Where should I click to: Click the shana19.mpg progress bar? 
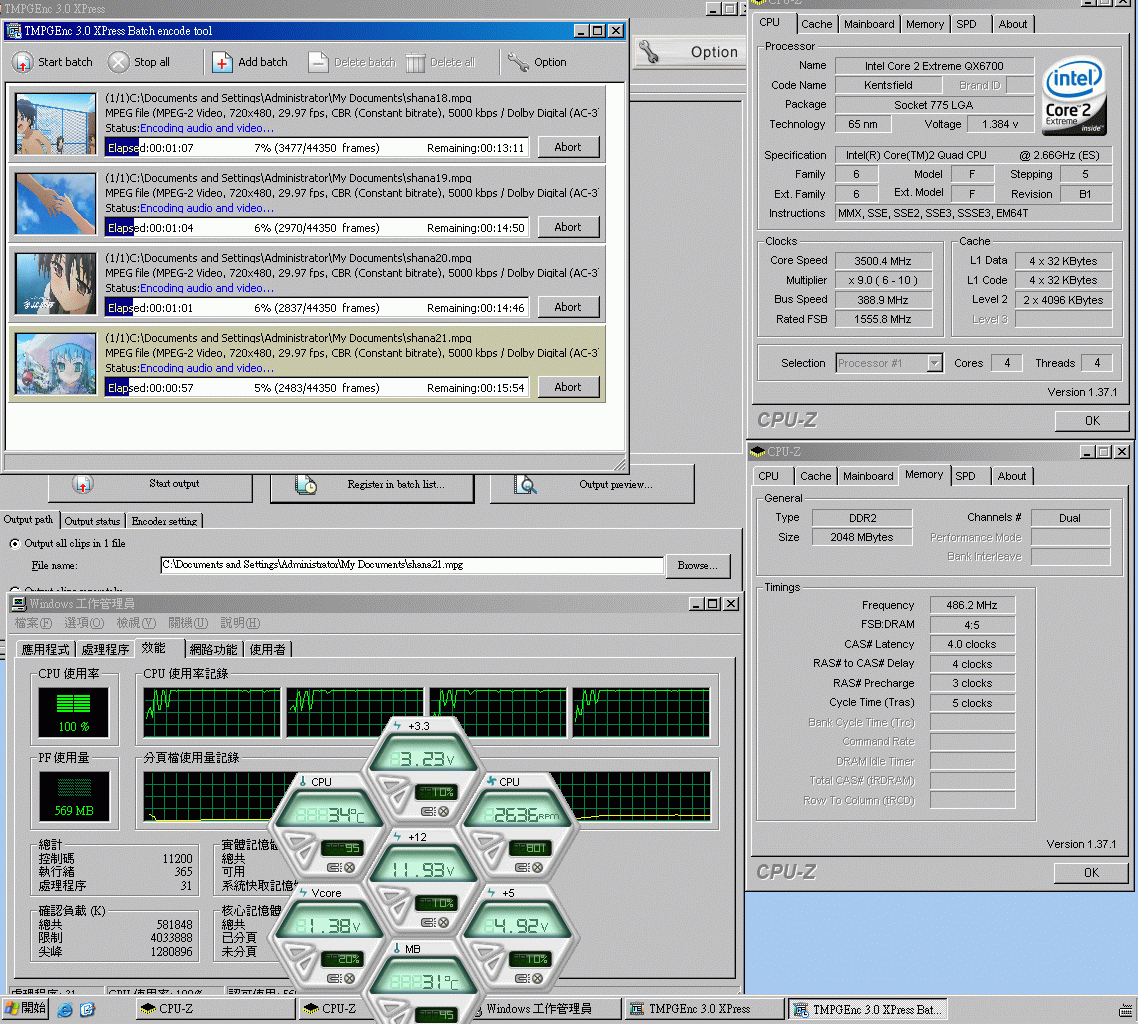(316, 228)
